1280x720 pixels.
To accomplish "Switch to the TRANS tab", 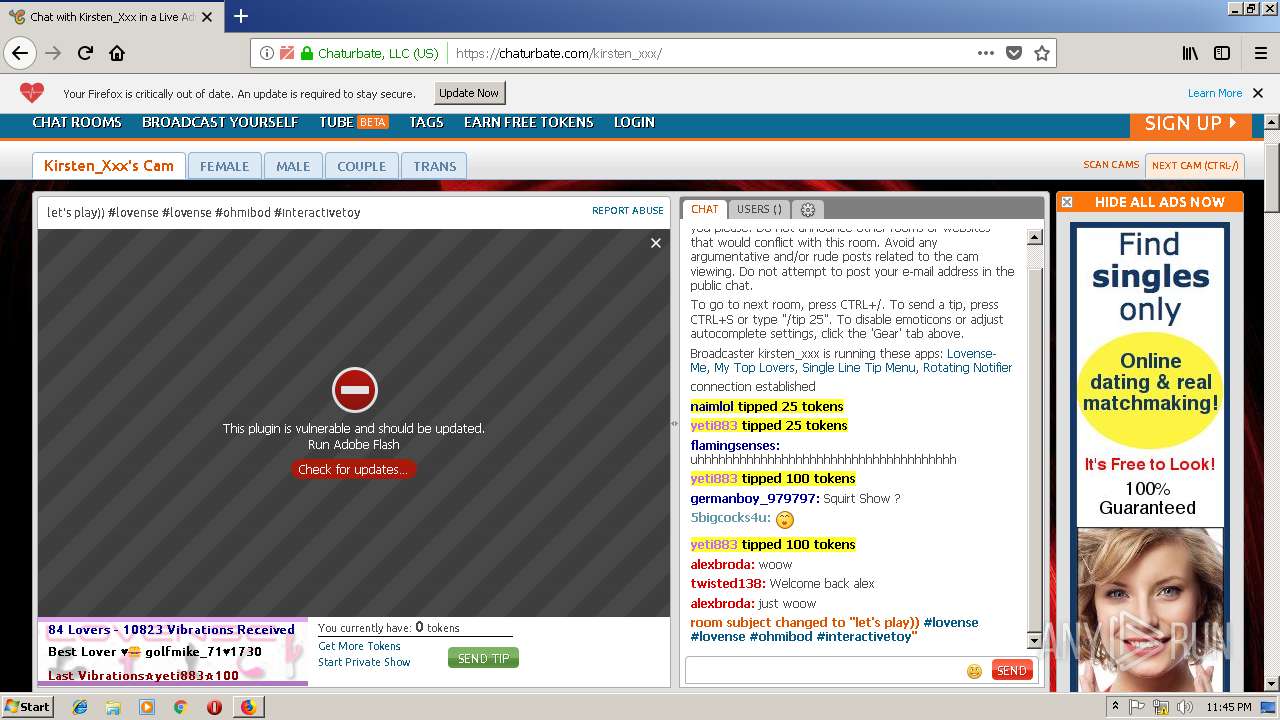I will point(435,166).
